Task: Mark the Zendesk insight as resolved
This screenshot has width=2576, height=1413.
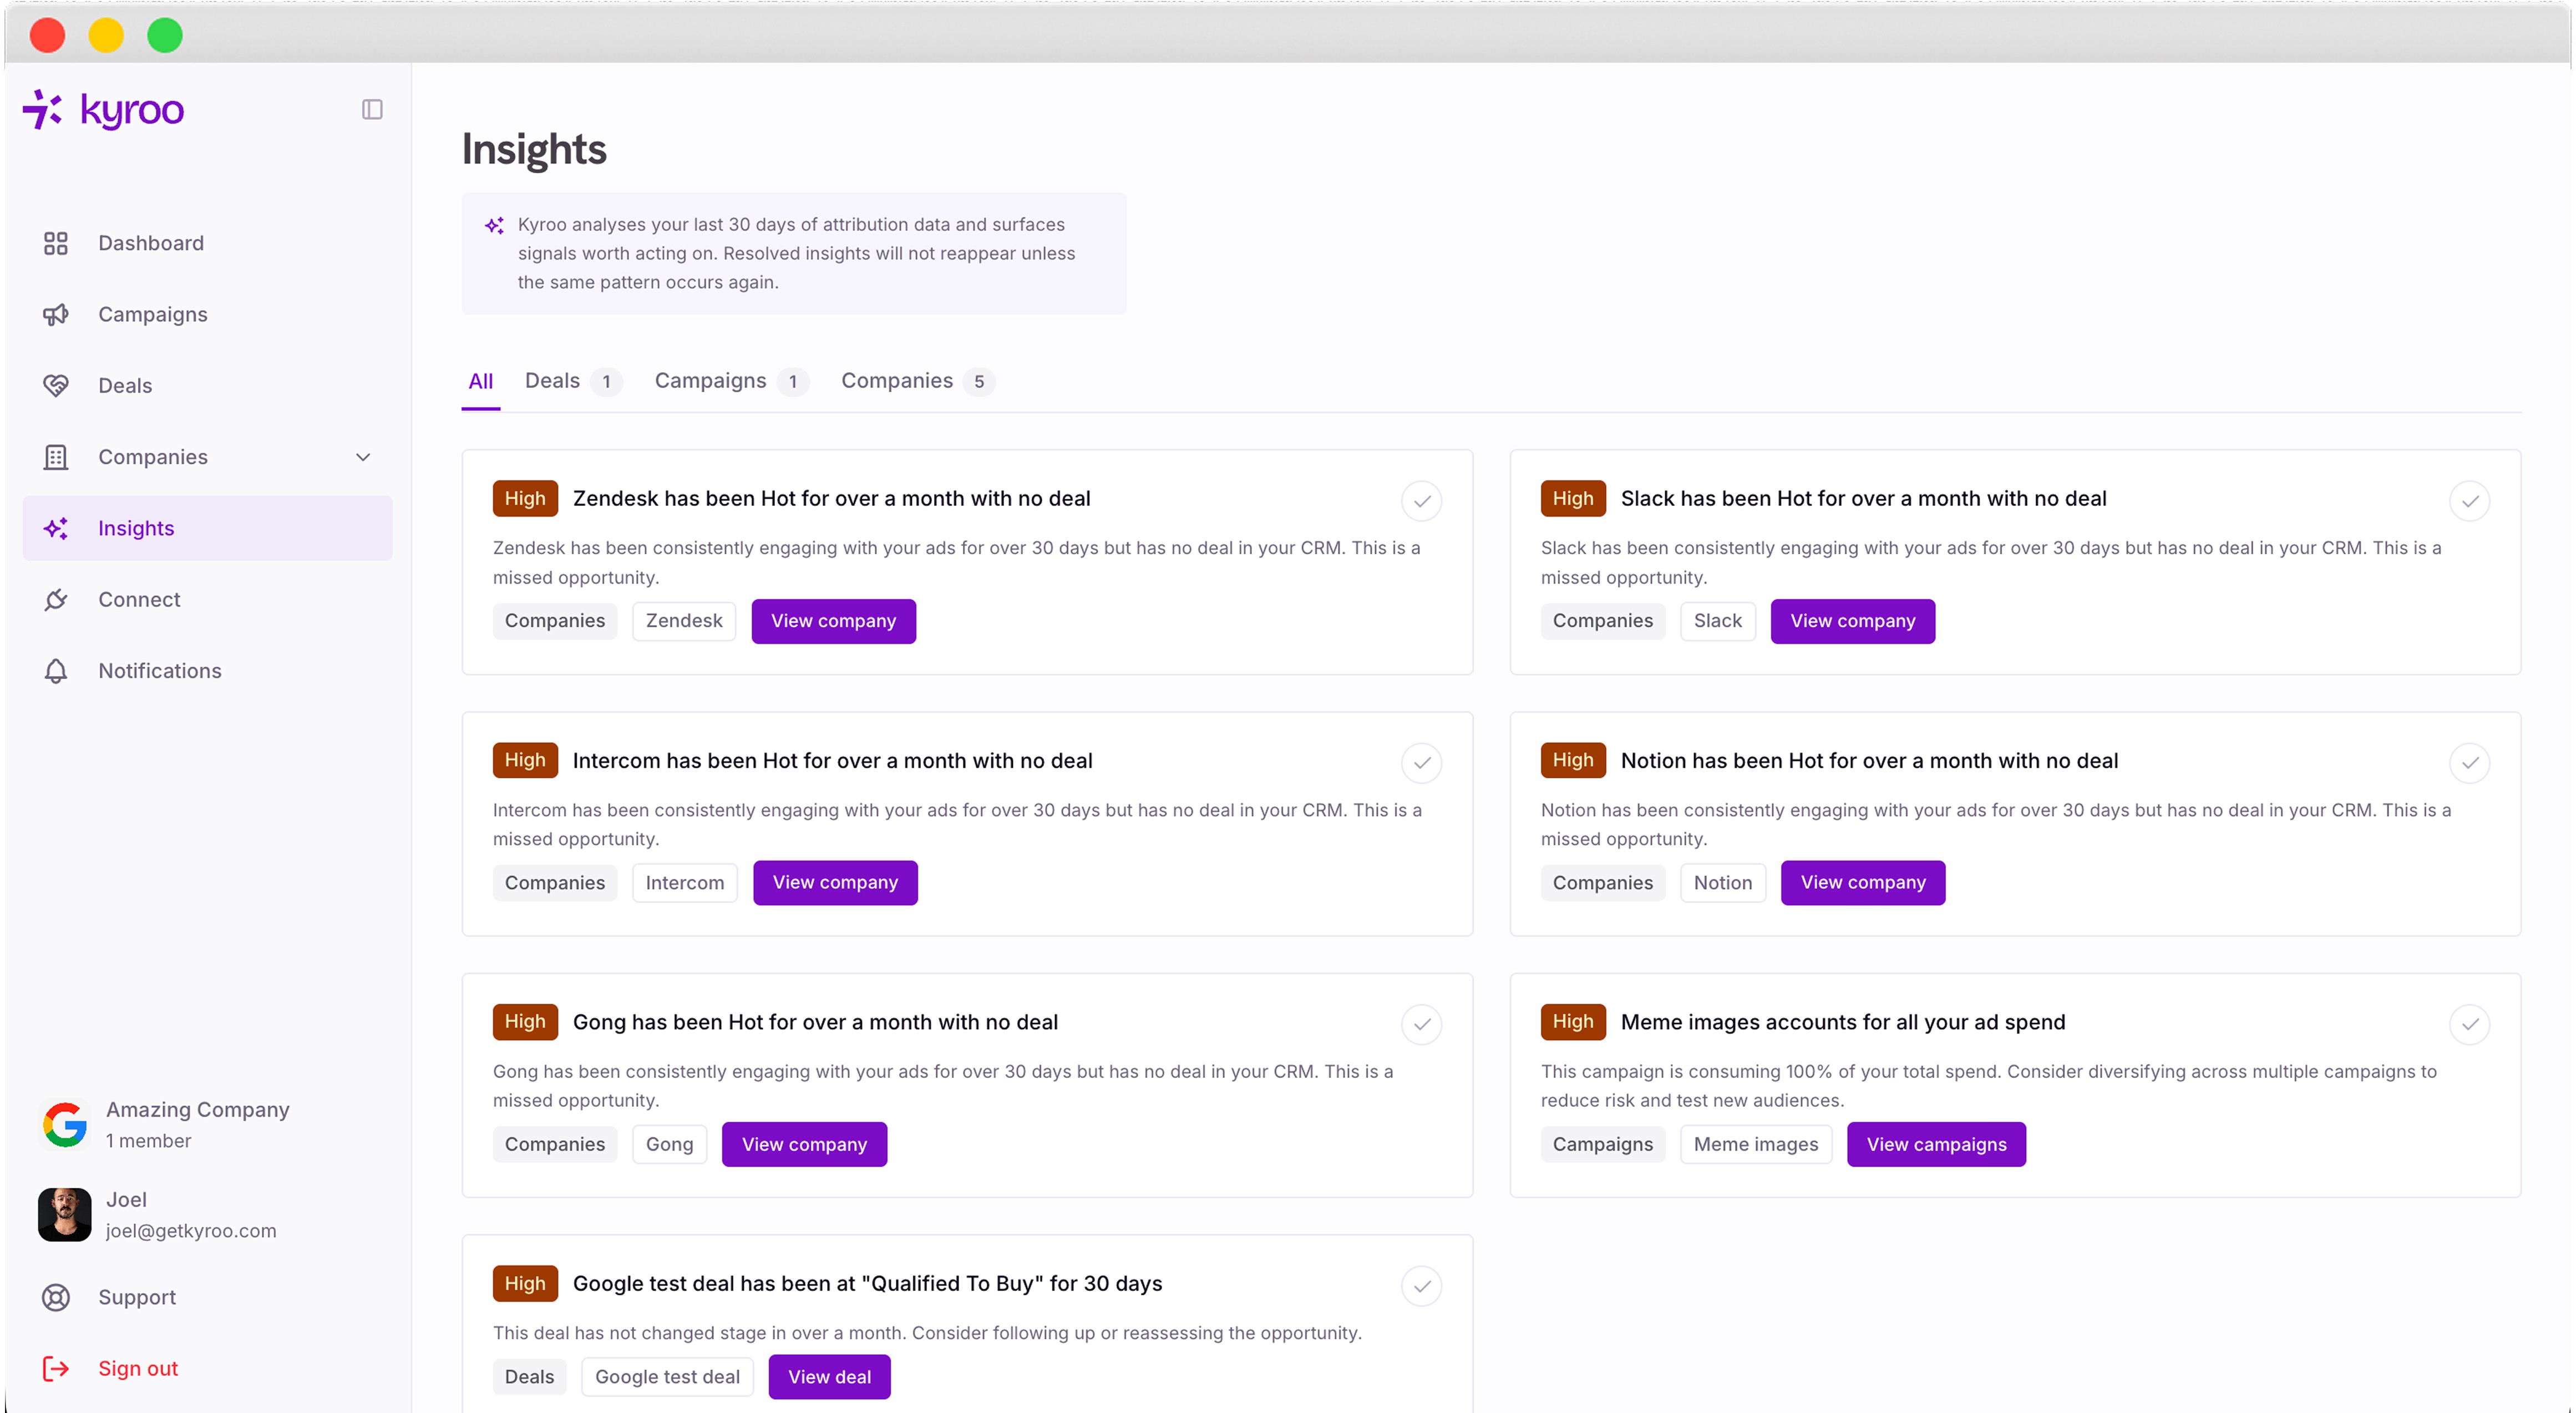Action: pos(1421,501)
